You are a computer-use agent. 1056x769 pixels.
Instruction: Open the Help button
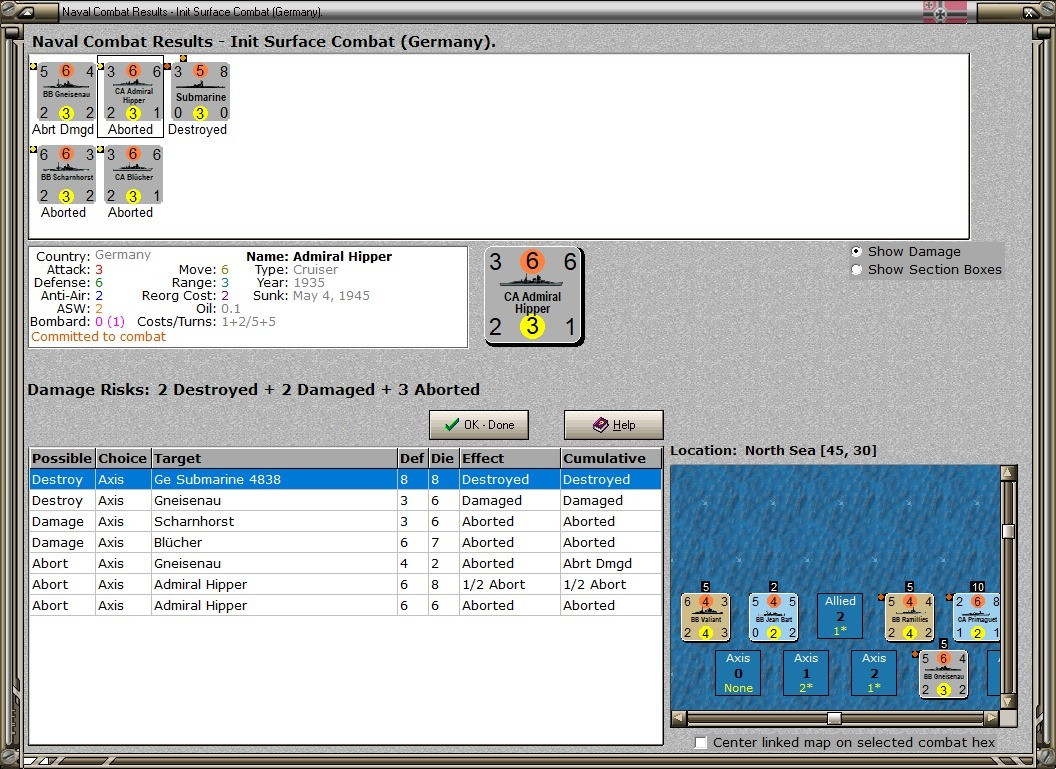[614, 425]
